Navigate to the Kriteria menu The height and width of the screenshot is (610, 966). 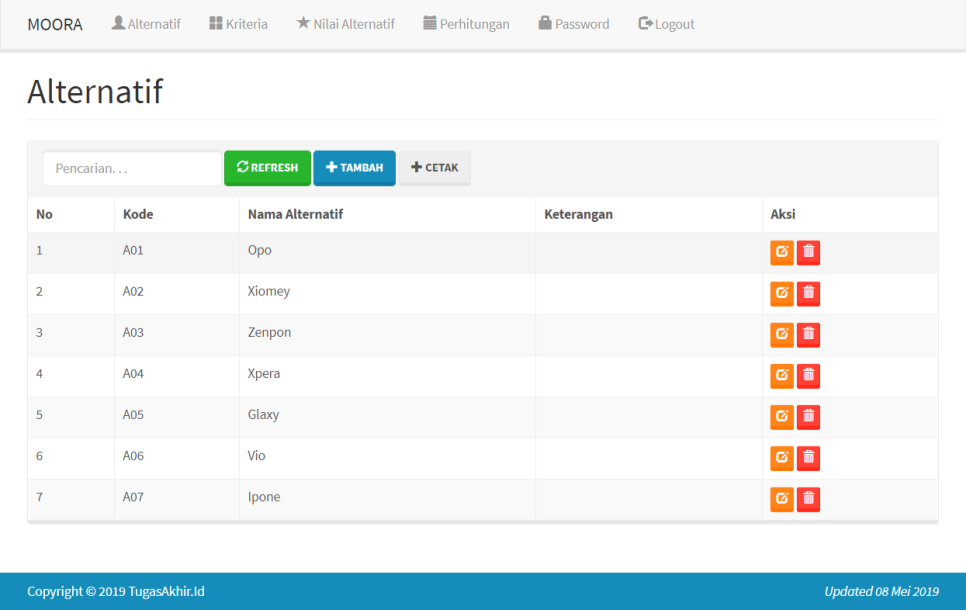(x=238, y=23)
